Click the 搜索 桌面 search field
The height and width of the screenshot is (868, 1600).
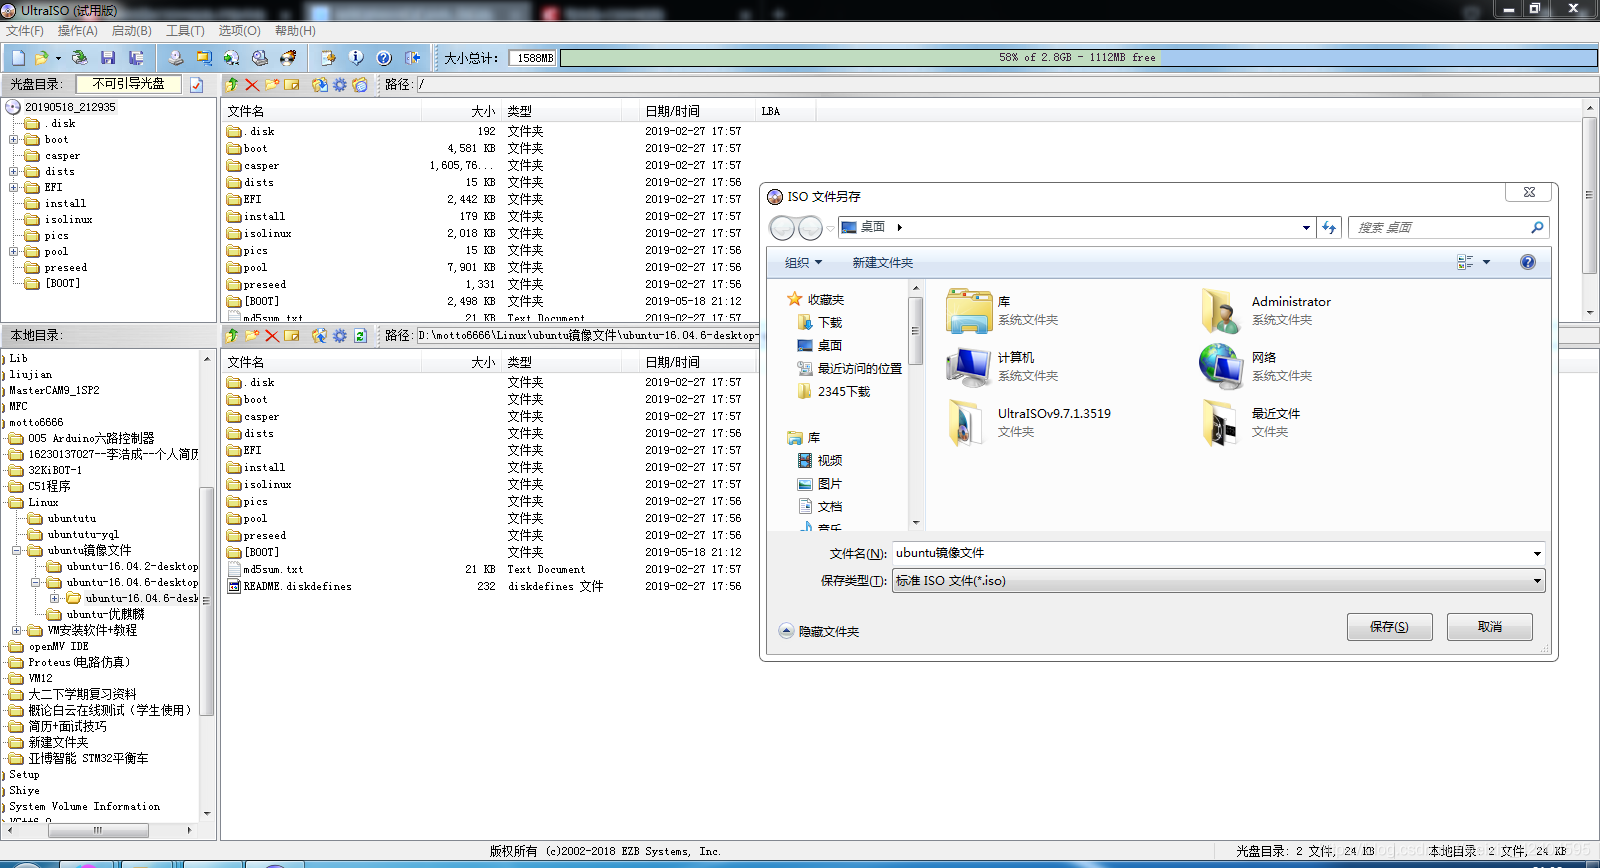1448,228
